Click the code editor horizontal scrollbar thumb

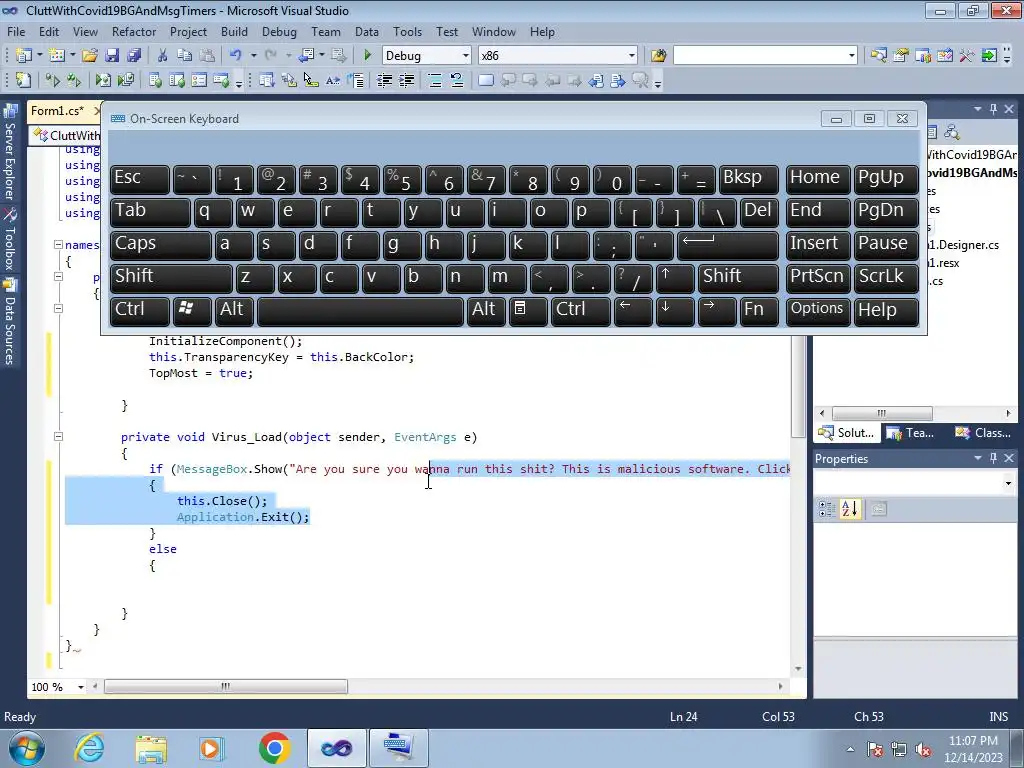click(x=225, y=686)
